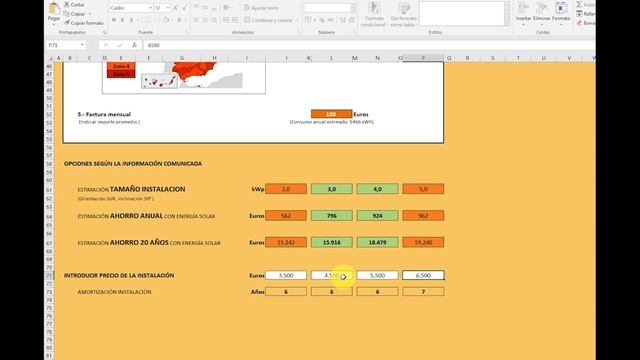Click Ajustar texto button
This screenshot has width=640, height=360.
tap(261, 8)
